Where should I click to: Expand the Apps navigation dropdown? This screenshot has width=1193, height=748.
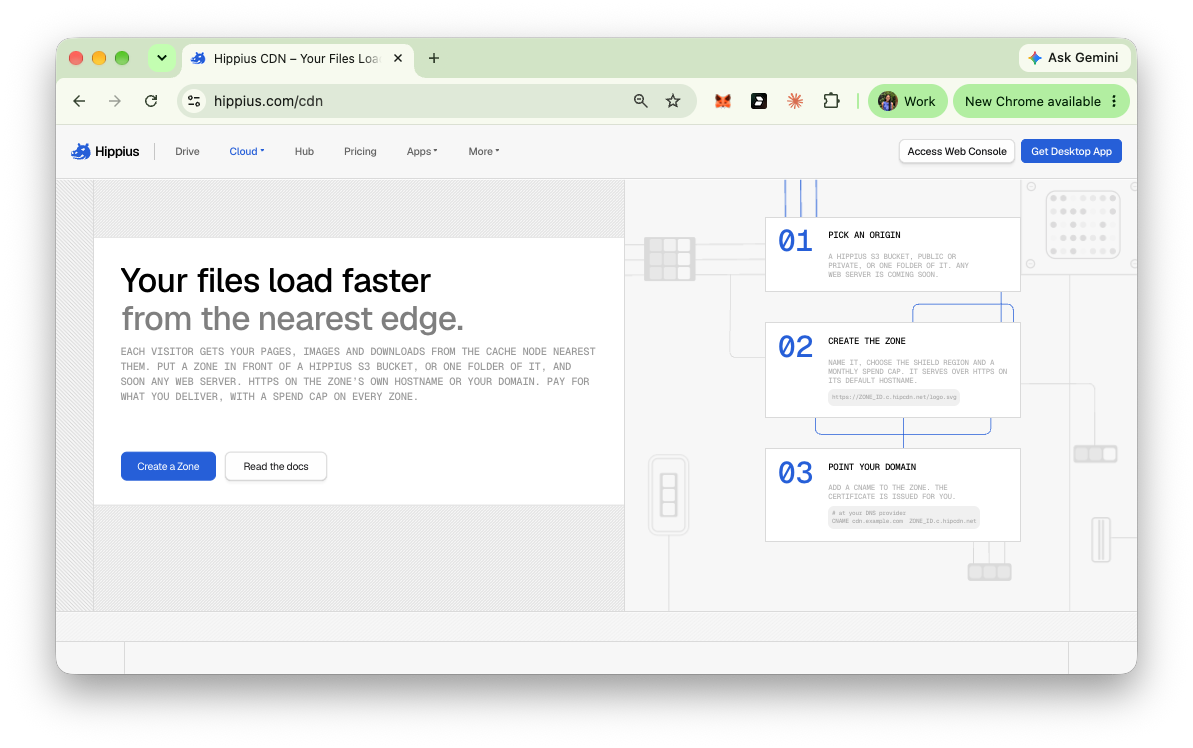point(422,151)
